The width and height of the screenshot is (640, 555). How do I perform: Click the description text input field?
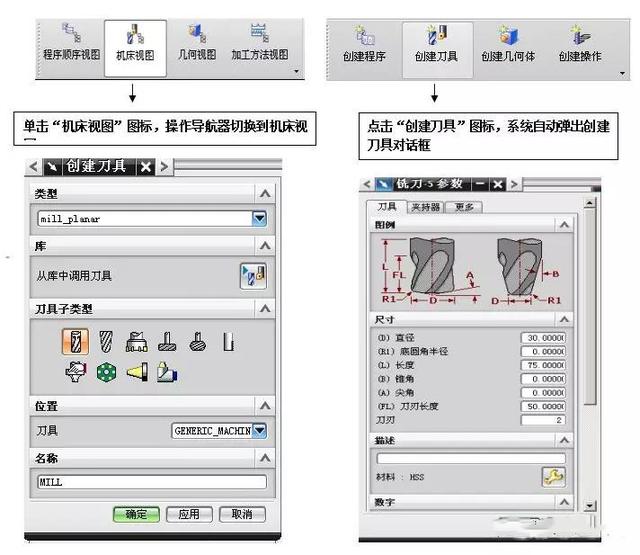coord(471,458)
